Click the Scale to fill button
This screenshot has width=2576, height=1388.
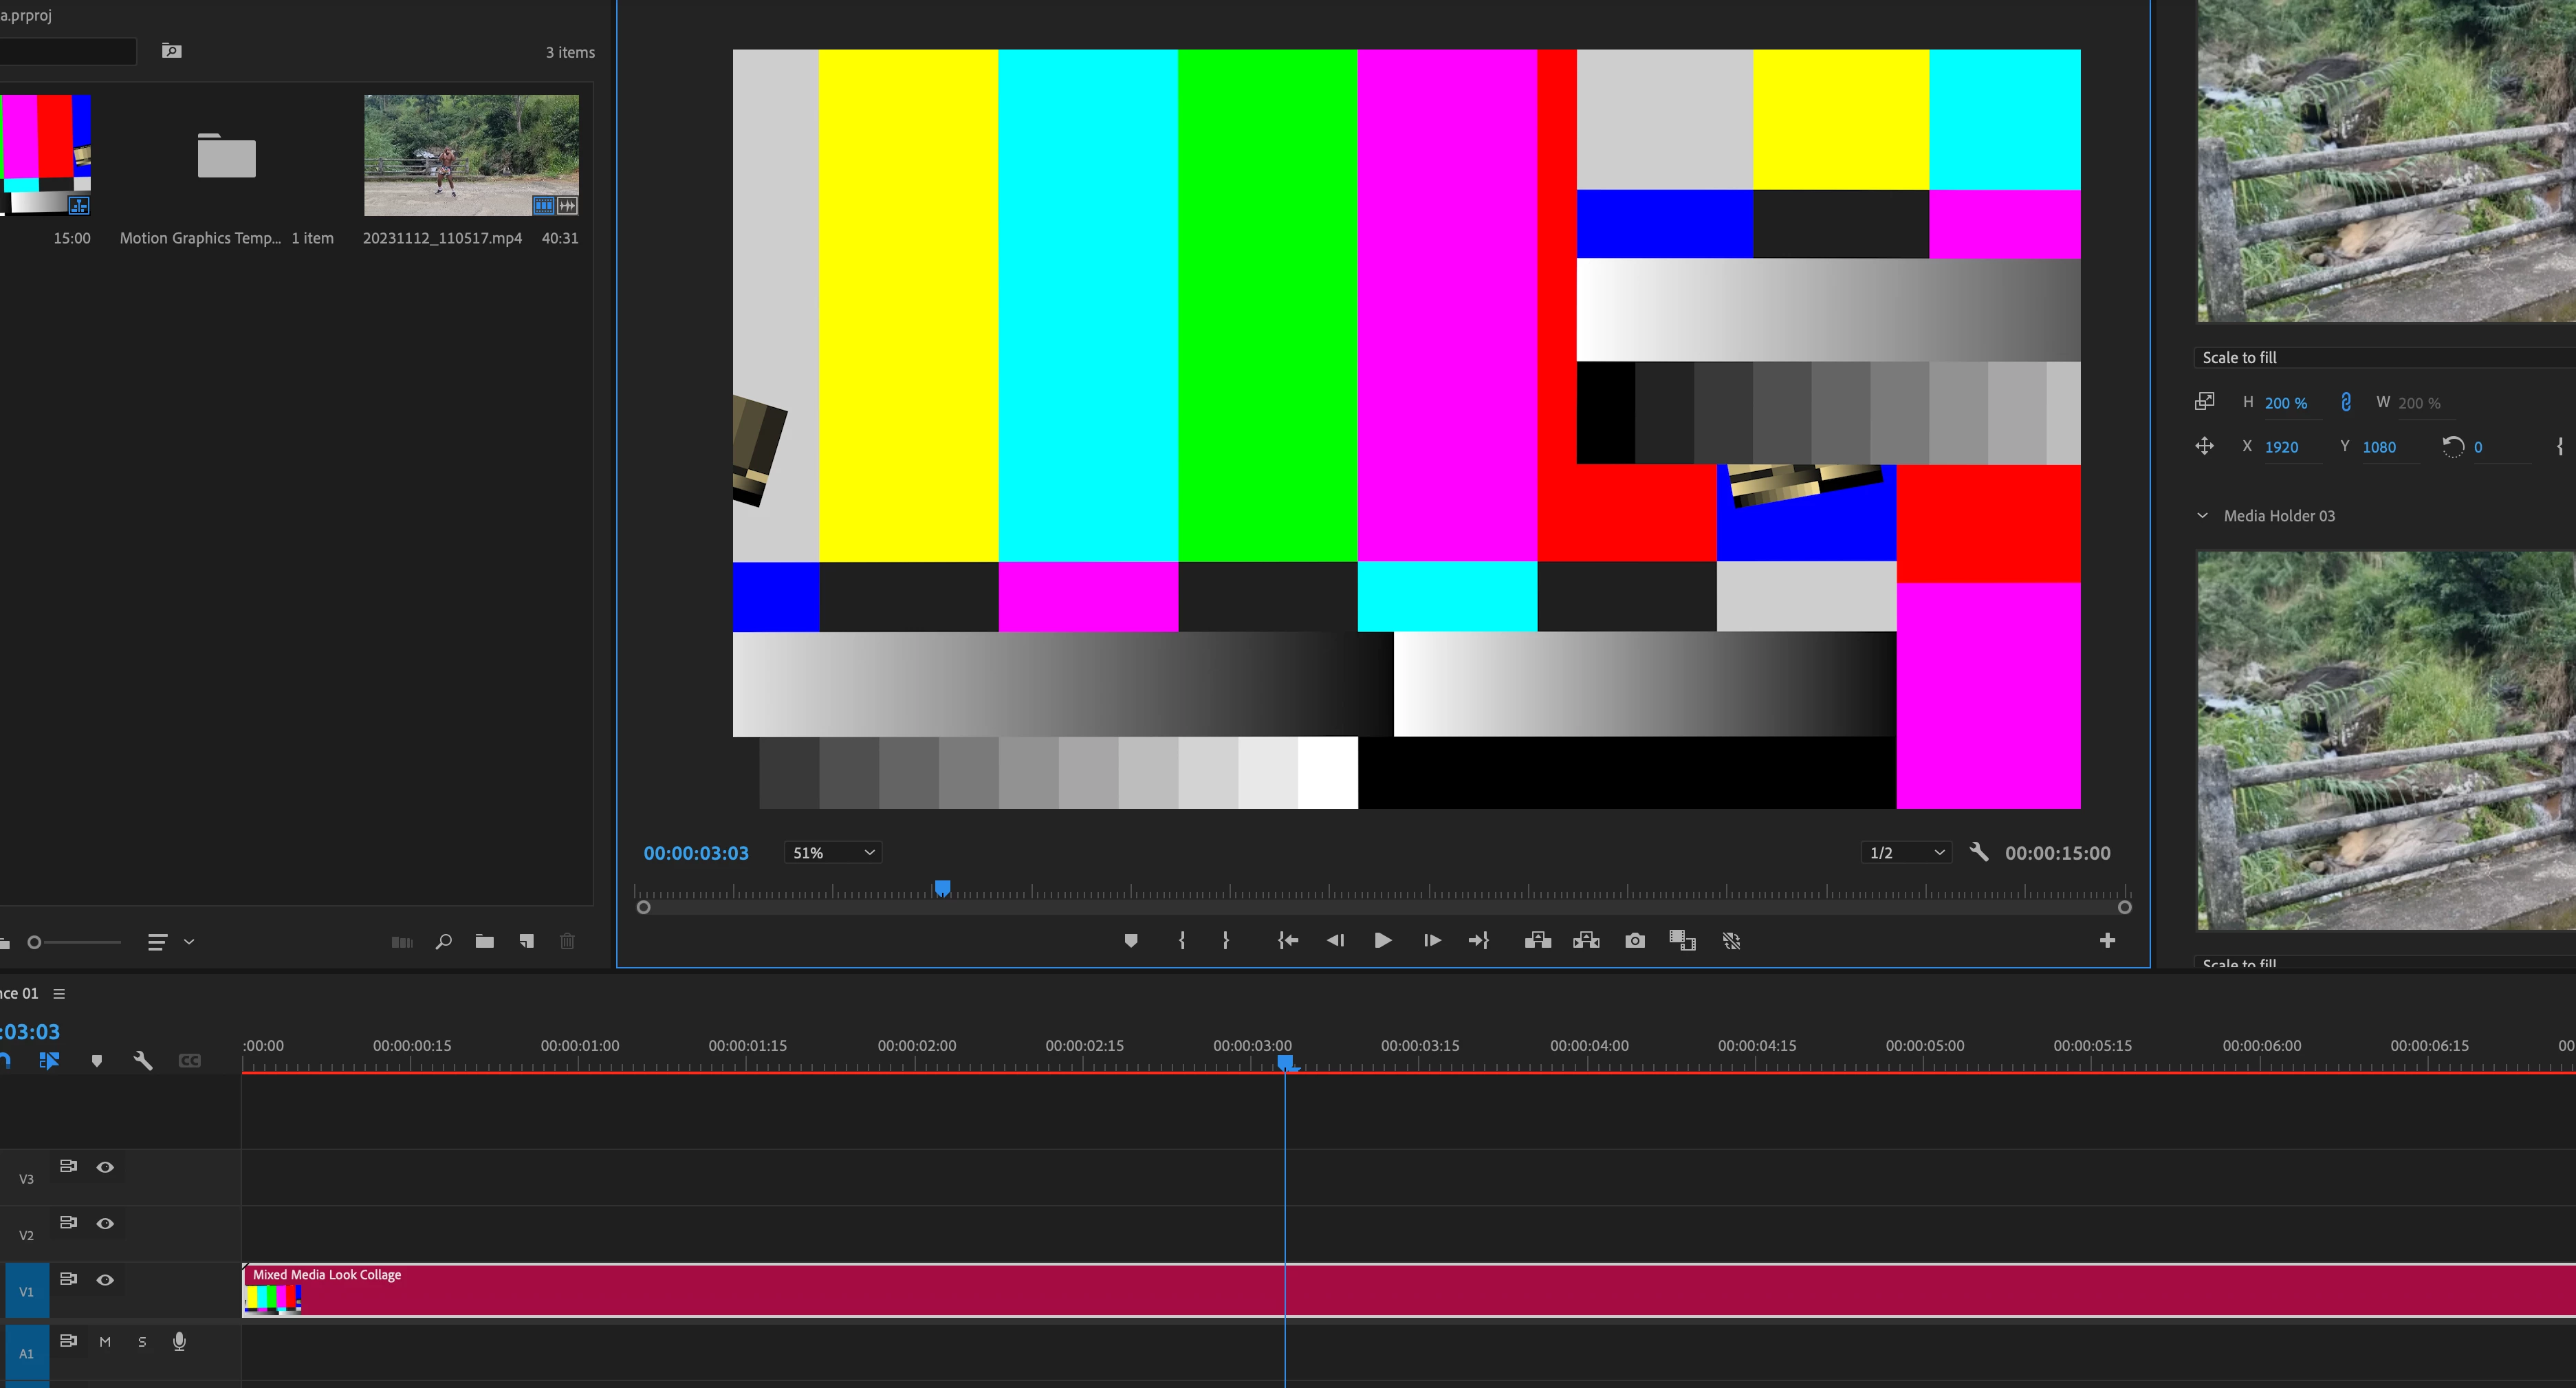pyautogui.click(x=2240, y=358)
